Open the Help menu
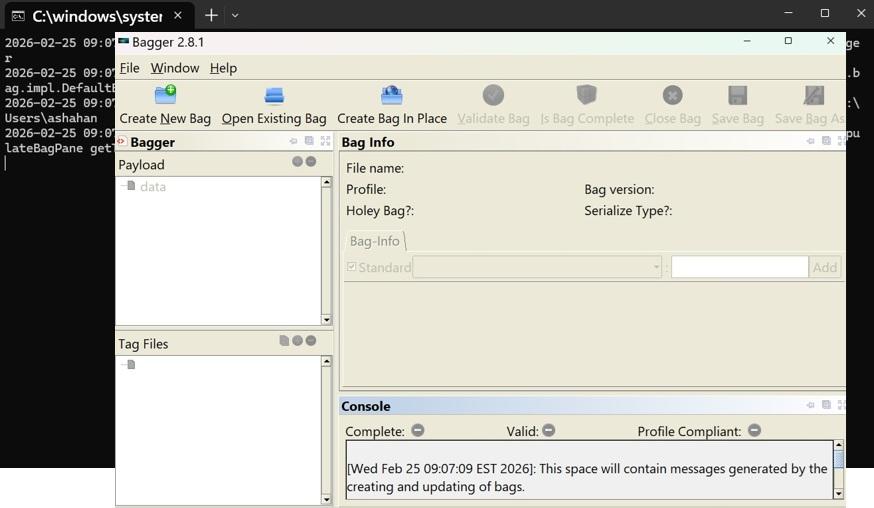Screen dimensions: 874x508 coord(223,68)
